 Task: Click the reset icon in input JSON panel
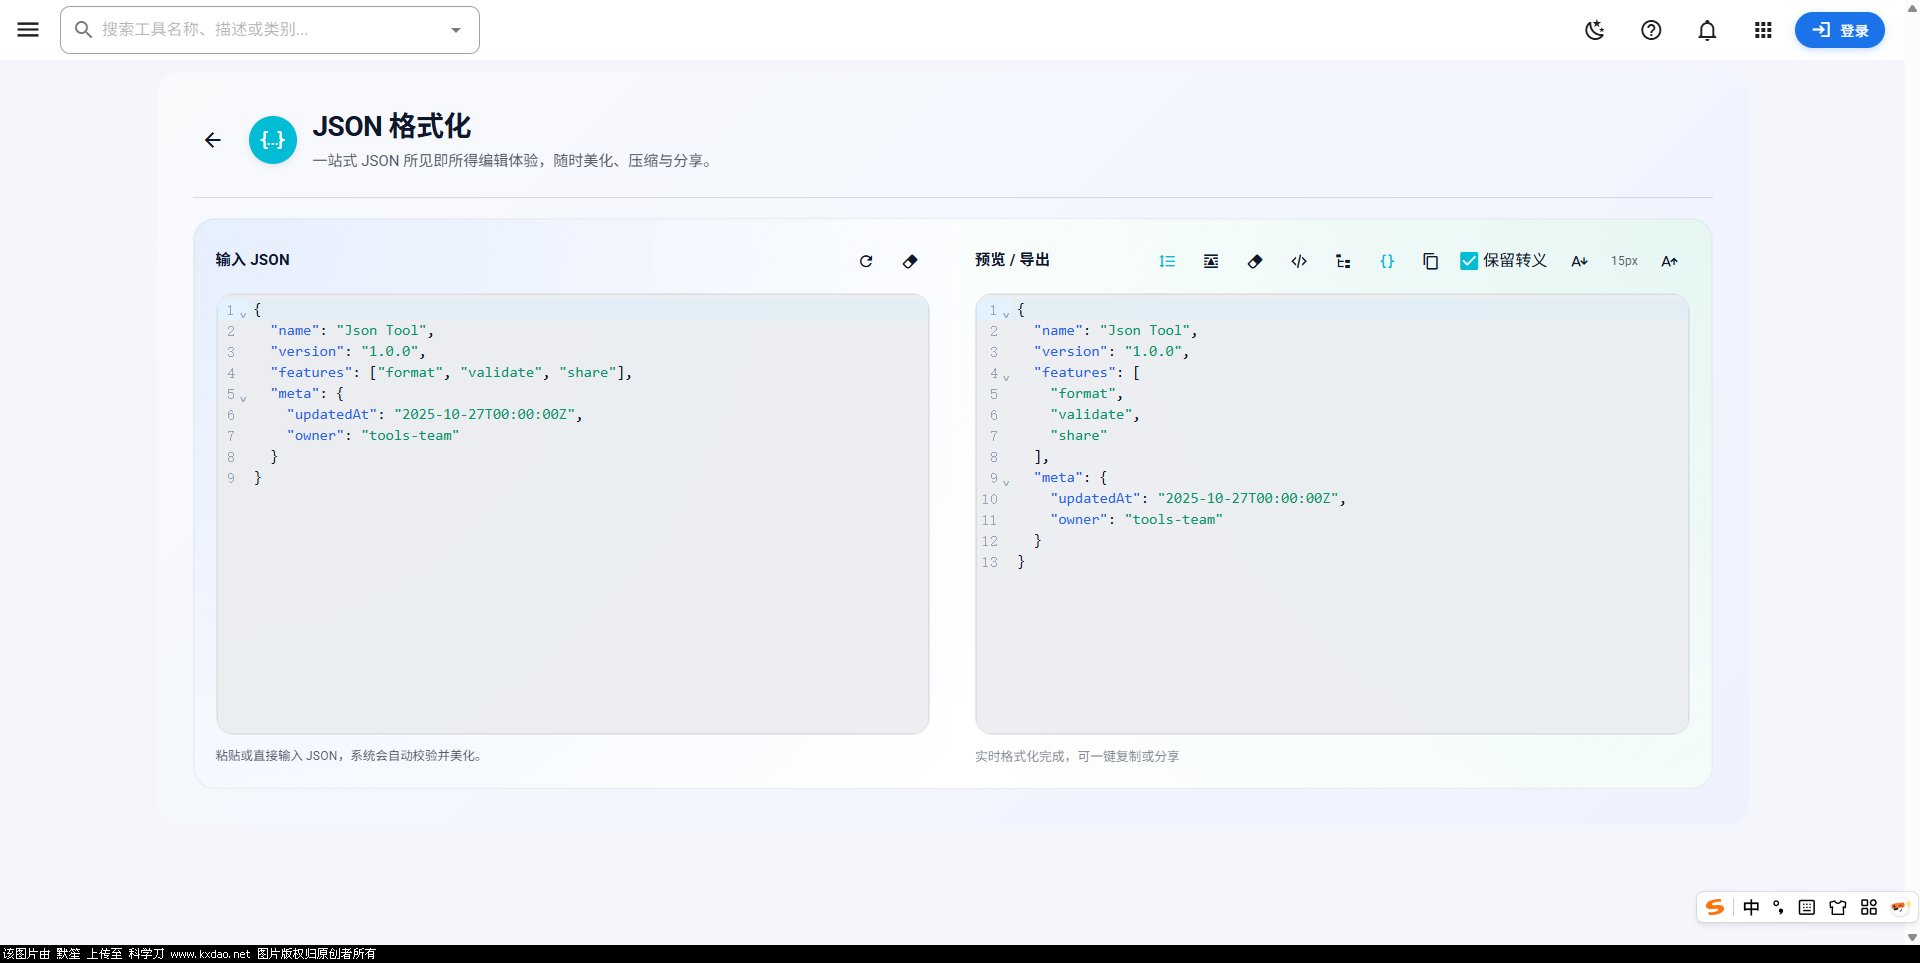(866, 261)
